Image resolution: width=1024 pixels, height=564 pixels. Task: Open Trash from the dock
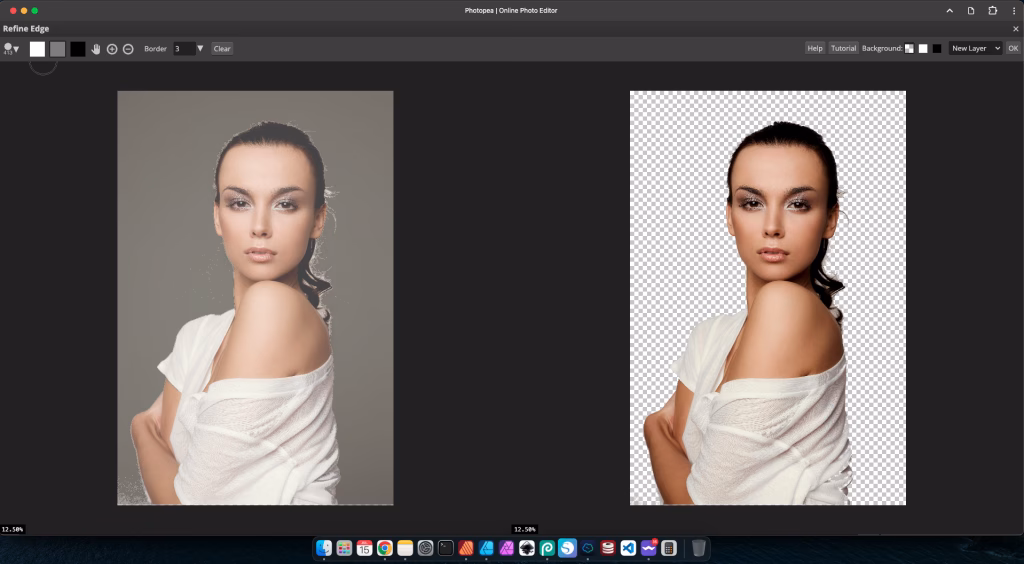click(x=698, y=548)
